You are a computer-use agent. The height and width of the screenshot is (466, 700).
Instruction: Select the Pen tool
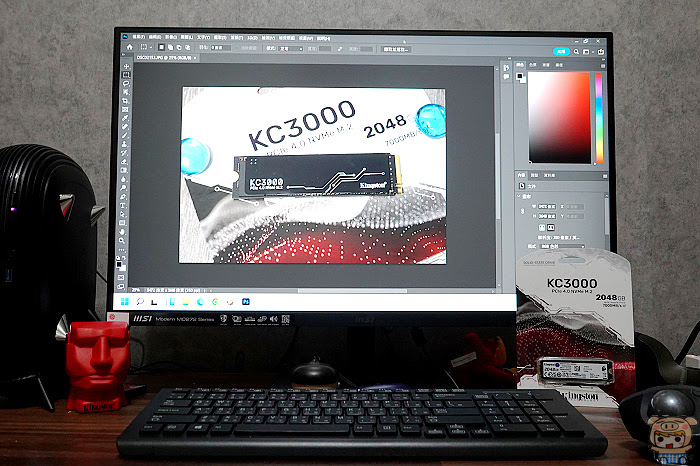(123, 197)
